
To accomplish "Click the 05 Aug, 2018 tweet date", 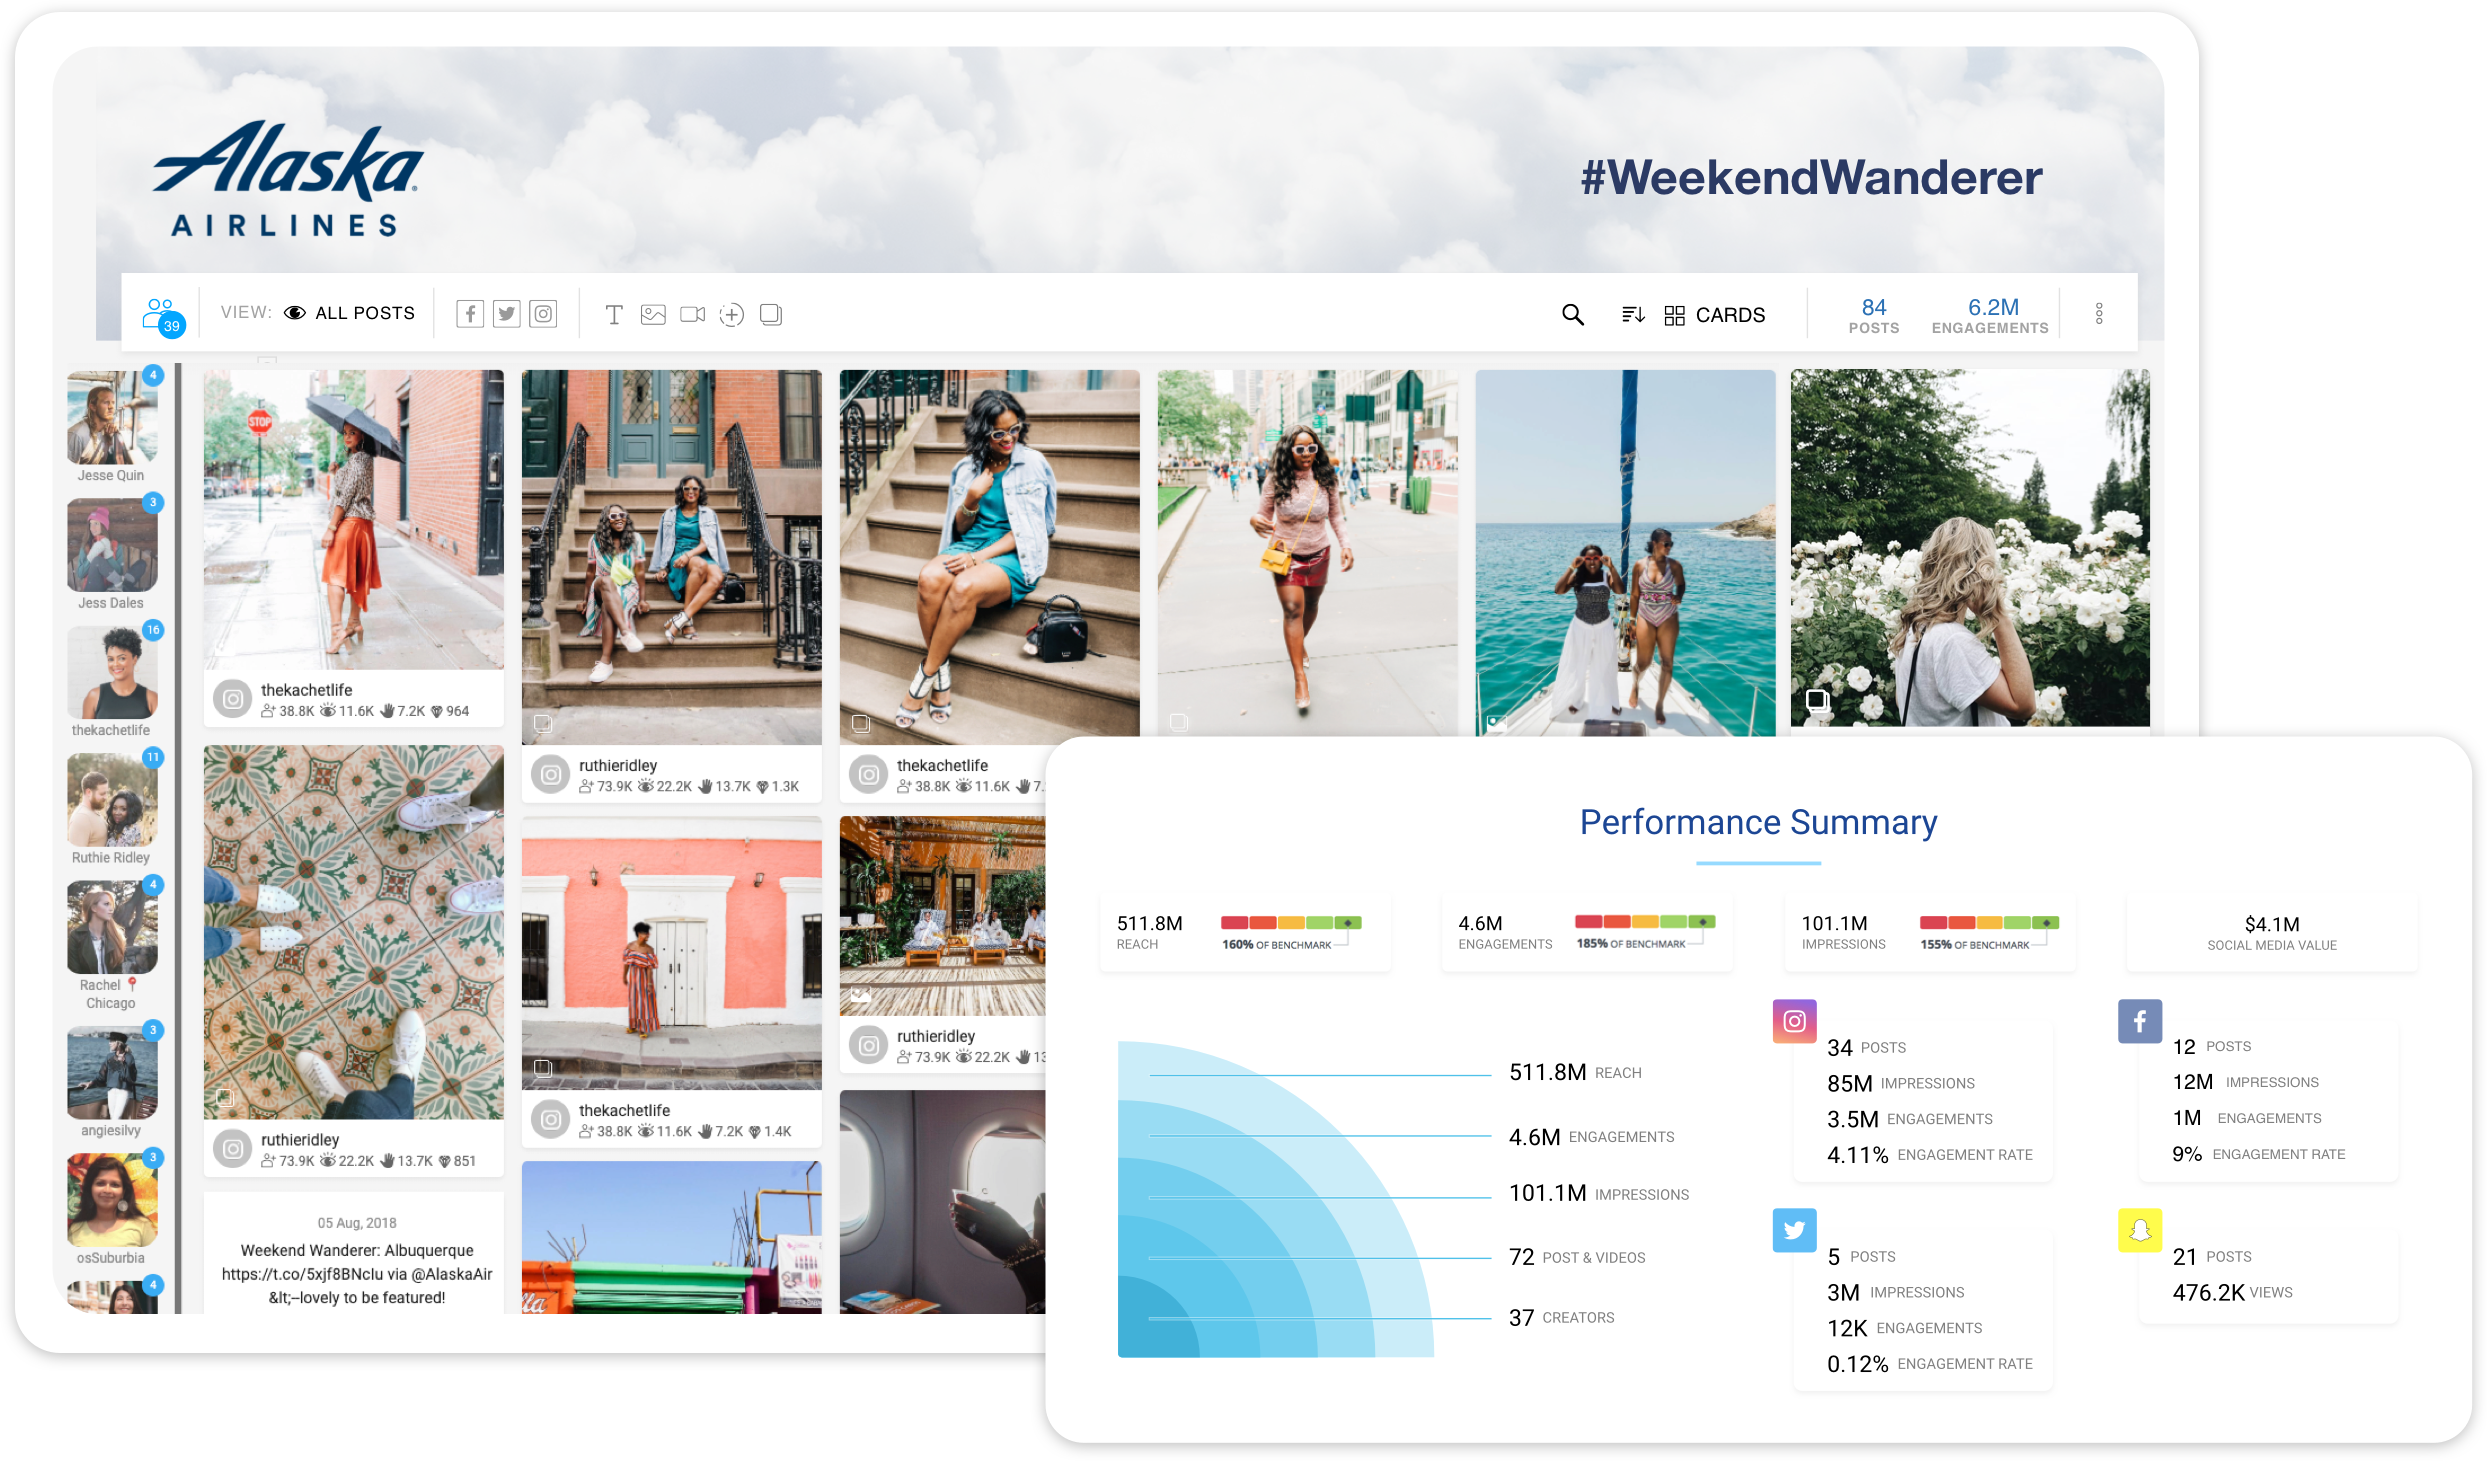I will [357, 1223].
